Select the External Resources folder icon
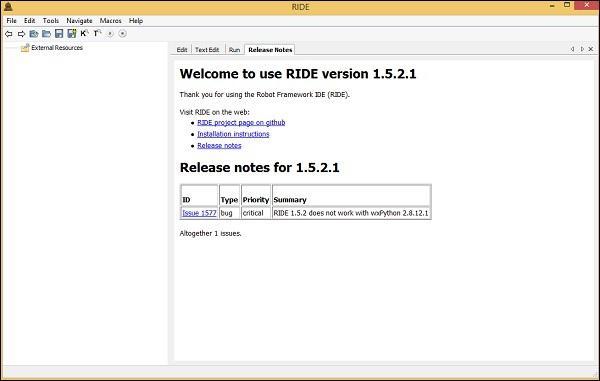The height and width of the screenshot is (381, 600). click(x=25, y=48)
